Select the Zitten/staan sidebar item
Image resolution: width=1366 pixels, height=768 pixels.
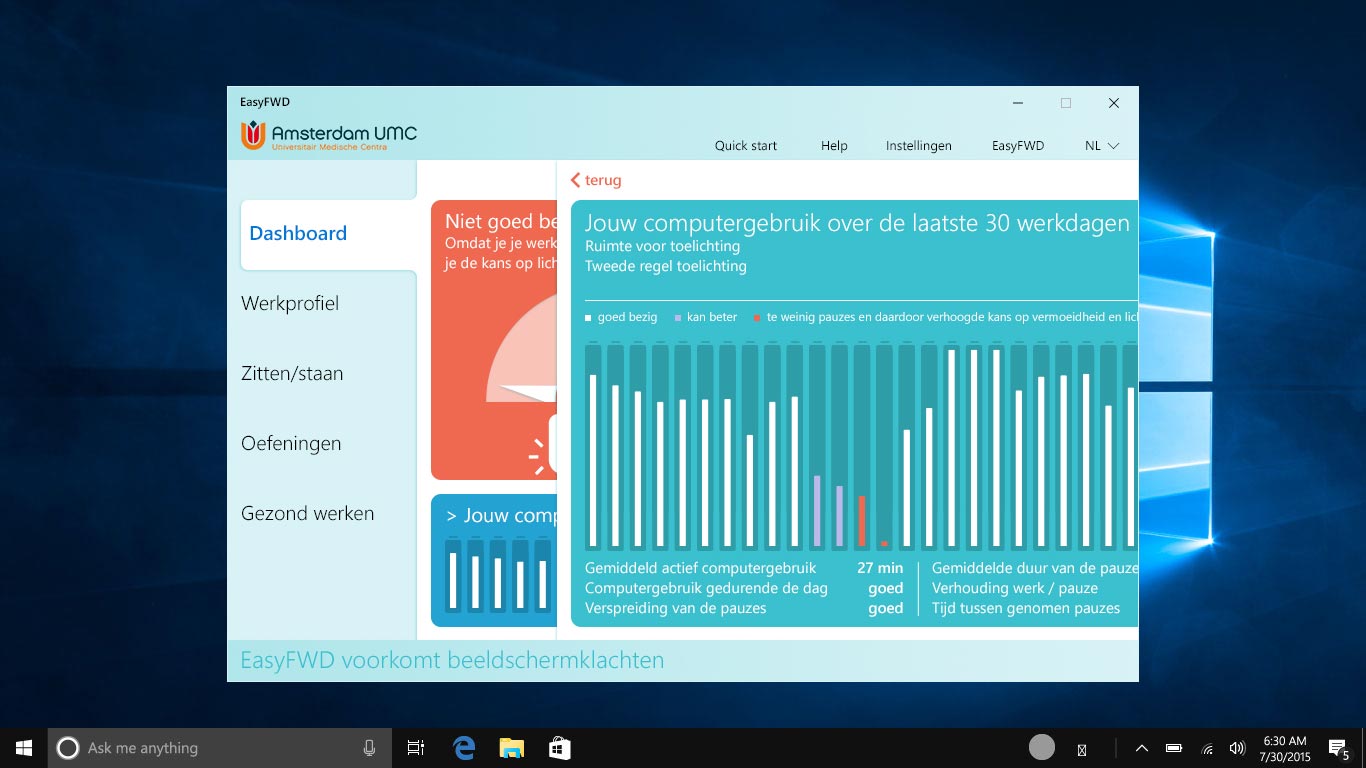point(292,373)
